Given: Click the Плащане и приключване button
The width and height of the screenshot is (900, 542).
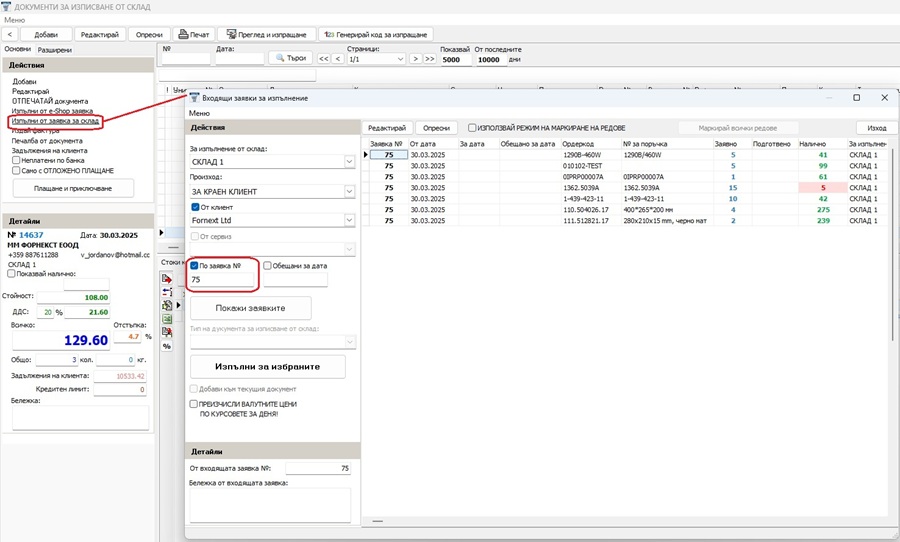Looking at the screenshot, I should pyautogui.click(x=73, y=188).
